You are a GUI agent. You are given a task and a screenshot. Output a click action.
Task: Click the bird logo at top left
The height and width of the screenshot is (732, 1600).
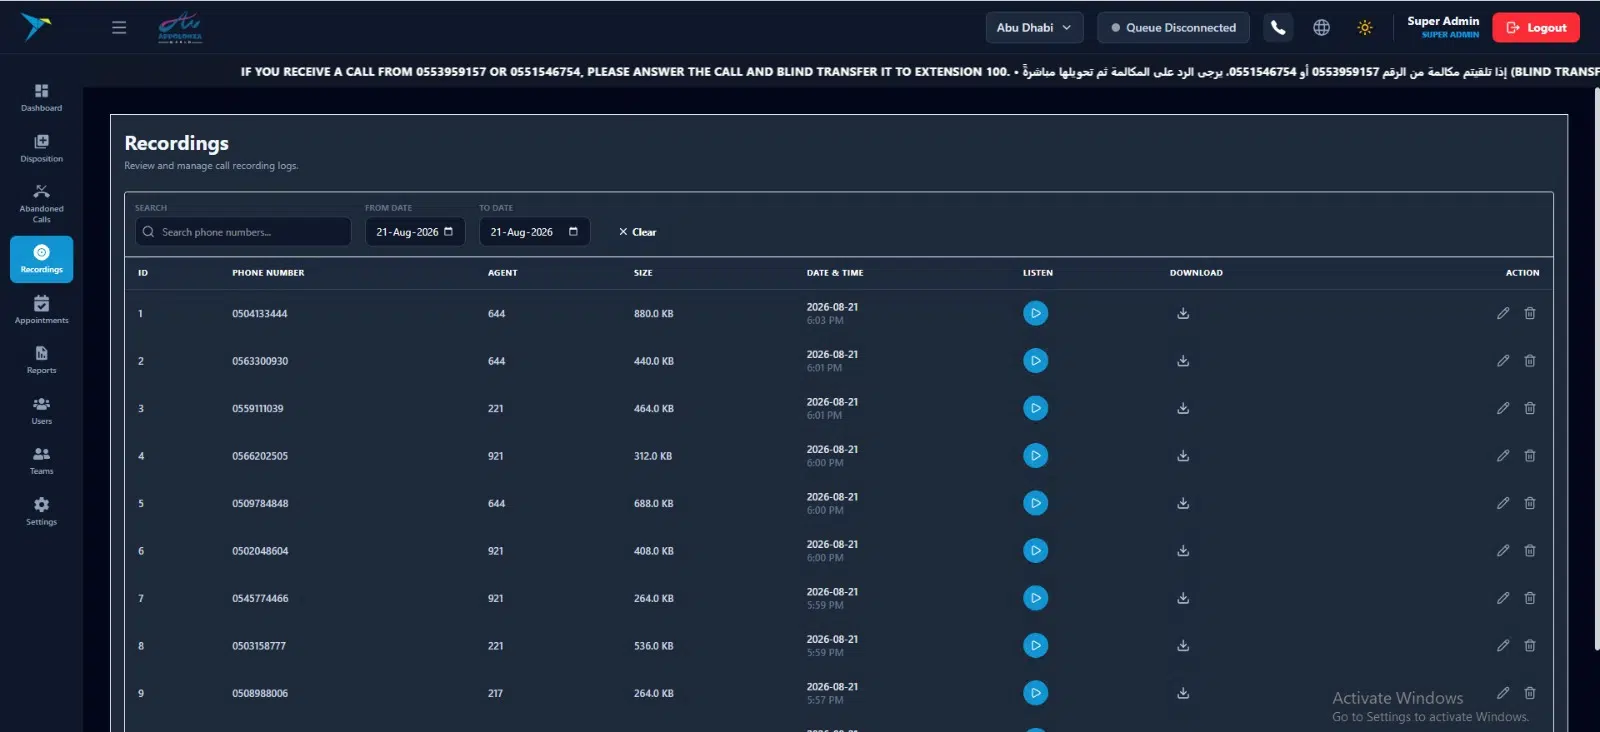point(36,27)
